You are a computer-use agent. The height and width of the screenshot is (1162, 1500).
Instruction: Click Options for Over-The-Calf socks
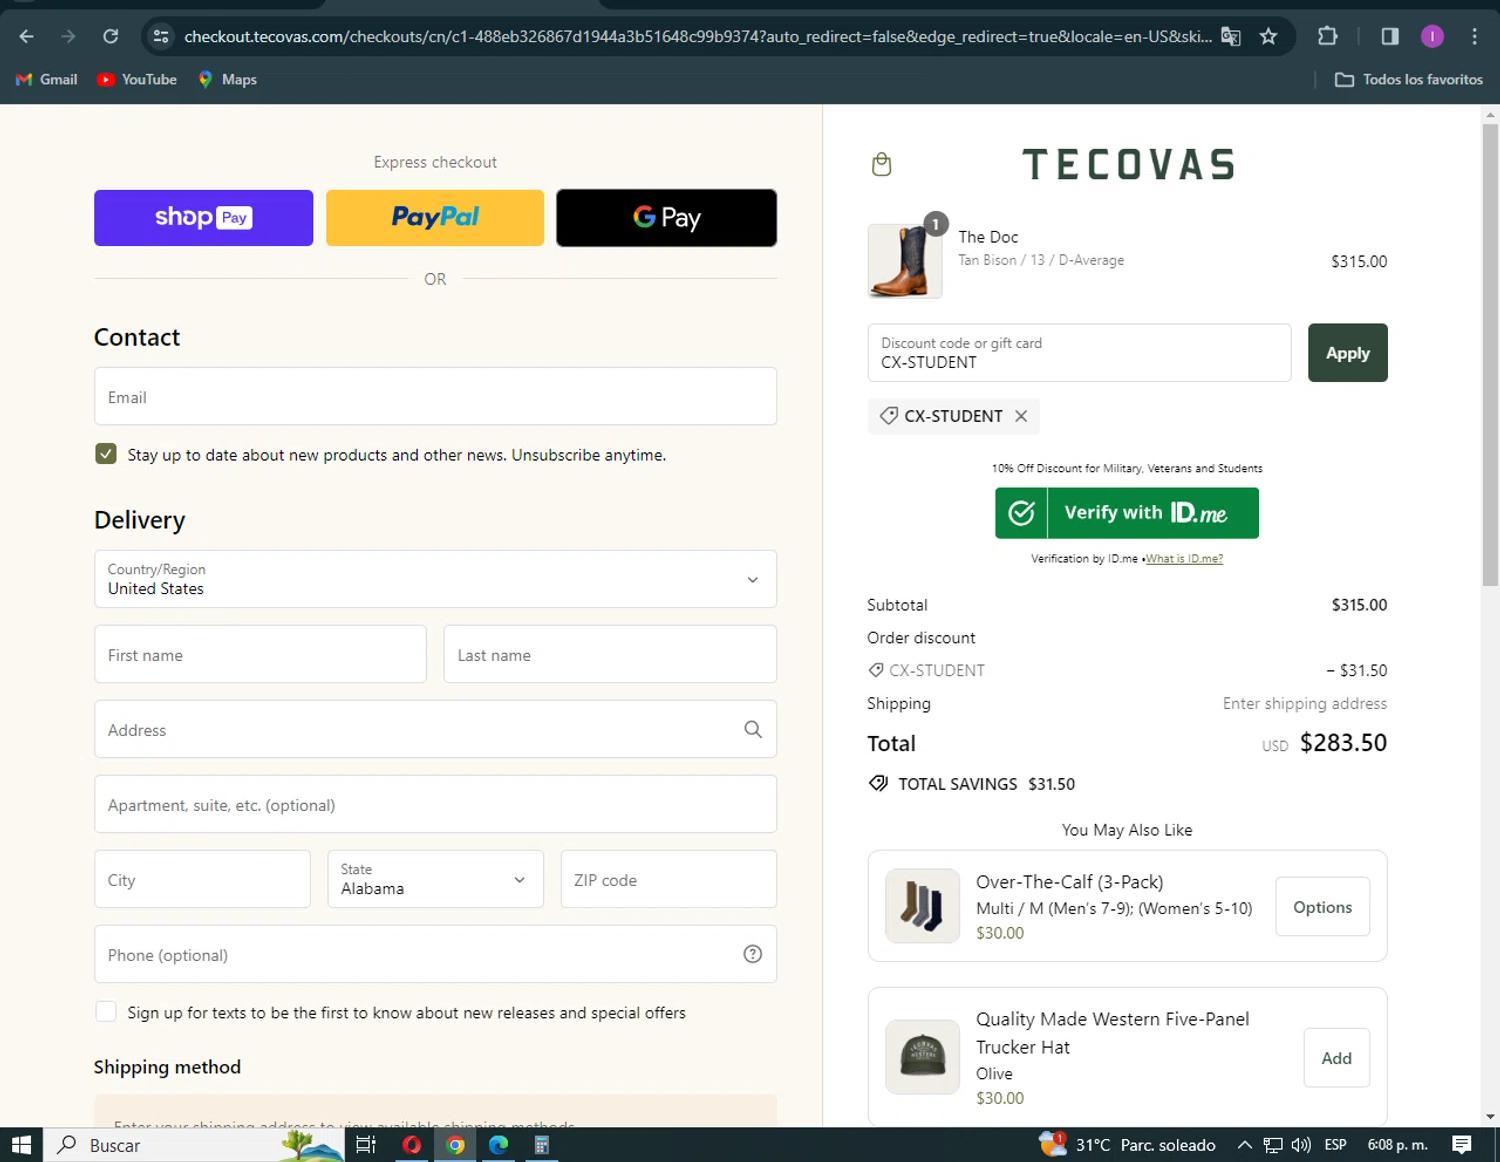point(1322,907)
